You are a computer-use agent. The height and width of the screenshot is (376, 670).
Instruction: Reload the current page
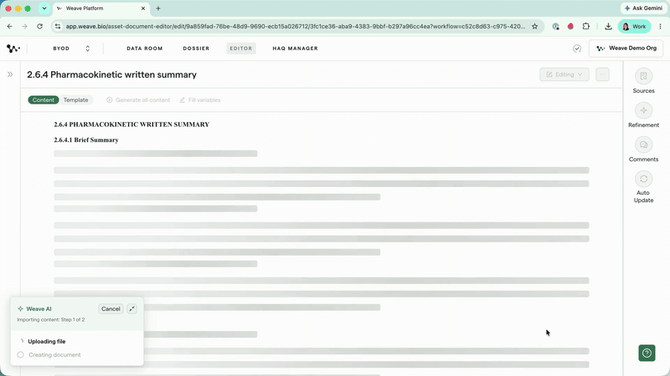[40, 26]
